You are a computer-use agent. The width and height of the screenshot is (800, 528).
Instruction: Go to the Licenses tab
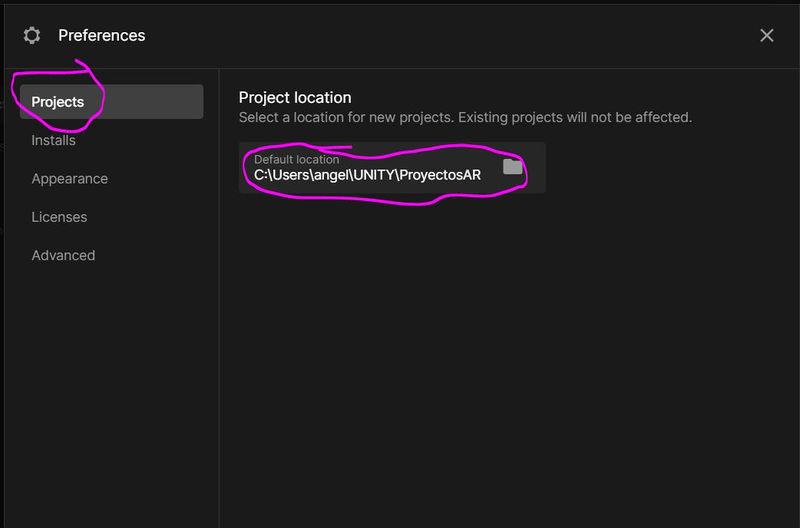click(59, 217)
